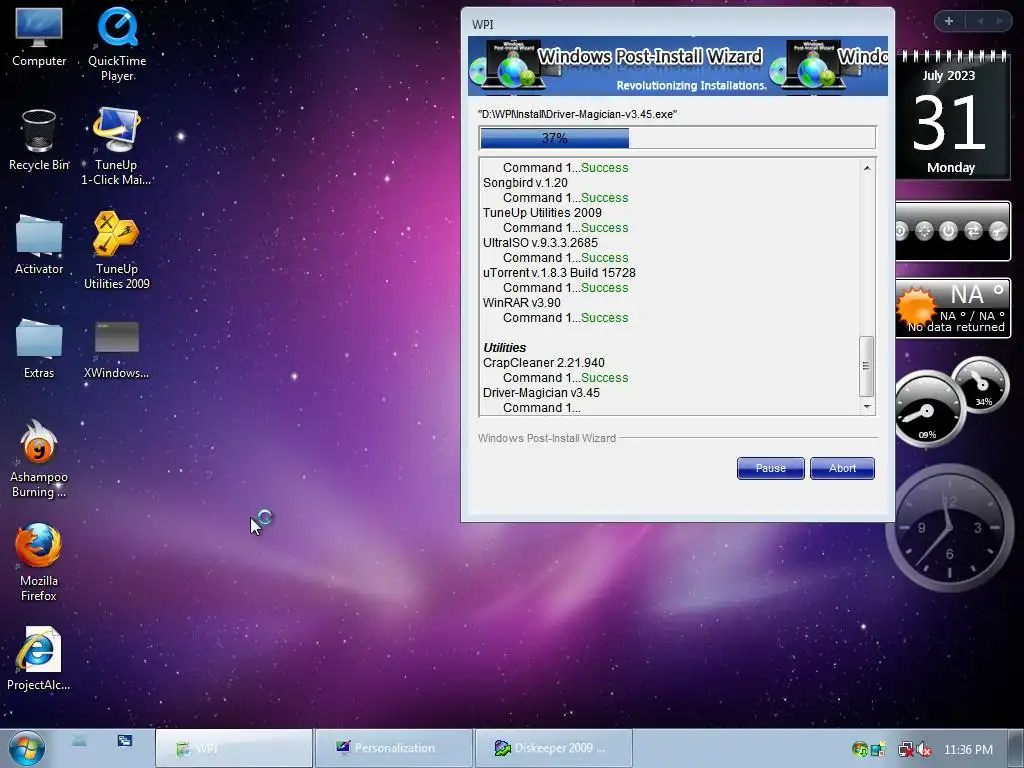Click the Utilities section heading in log
Viewport: 1024px width, 768px height.
point(504,348)
